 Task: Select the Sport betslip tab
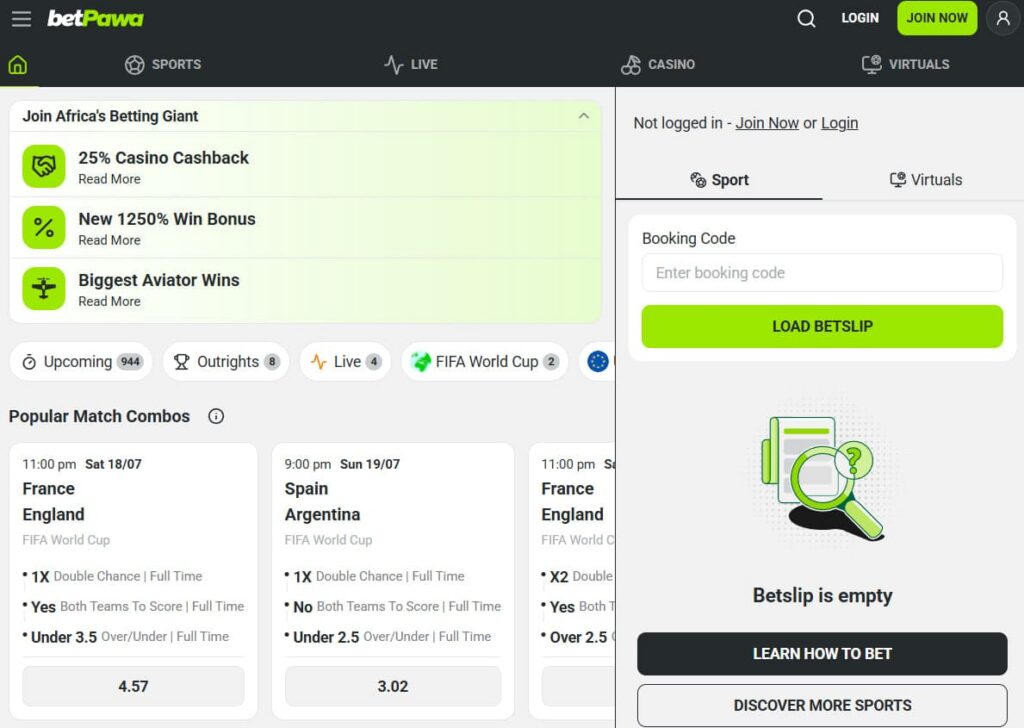pyautogui.click(x=719, y=180)
